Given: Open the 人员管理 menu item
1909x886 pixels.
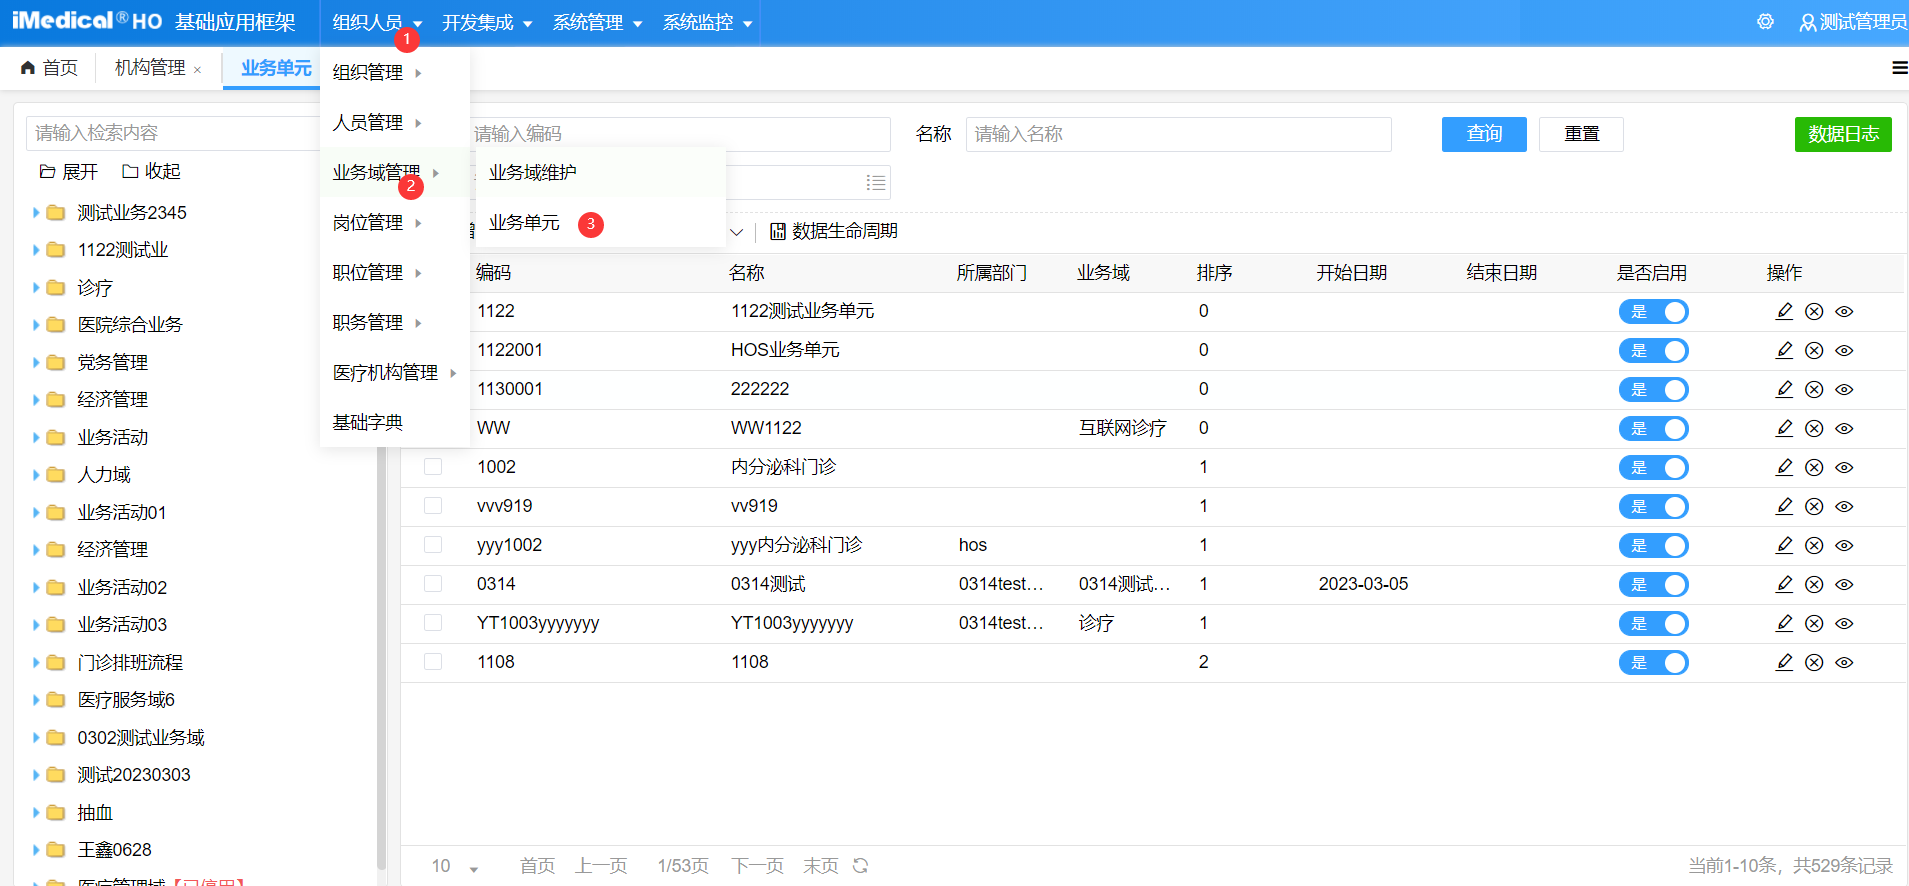Looking at the screenshot, I should [x=395, y=122].
